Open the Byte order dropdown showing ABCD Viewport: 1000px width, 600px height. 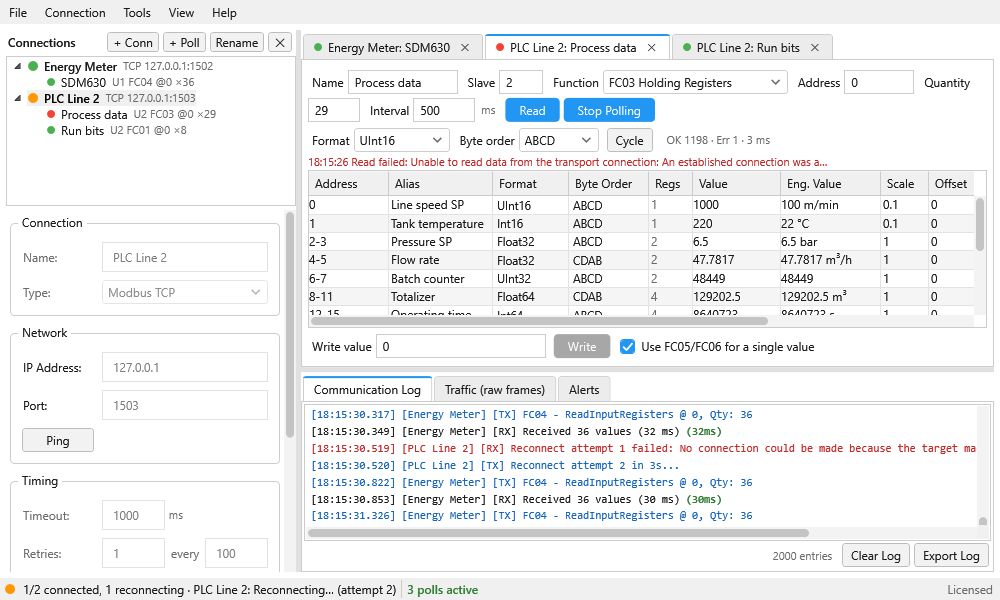point(559,141)
